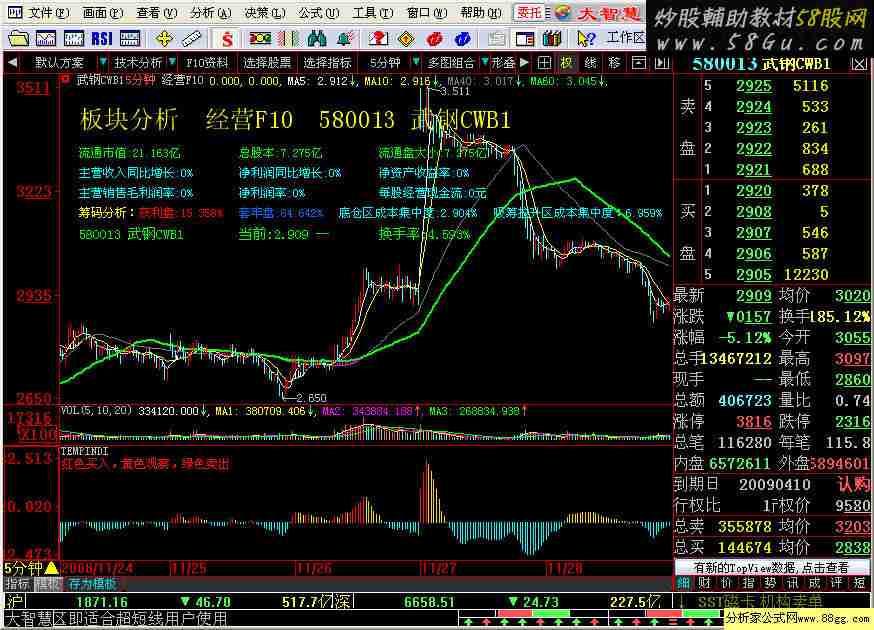Open the 窗口(W) menu
The width and height of the screenshot is (874, 630).
point(427,13)
